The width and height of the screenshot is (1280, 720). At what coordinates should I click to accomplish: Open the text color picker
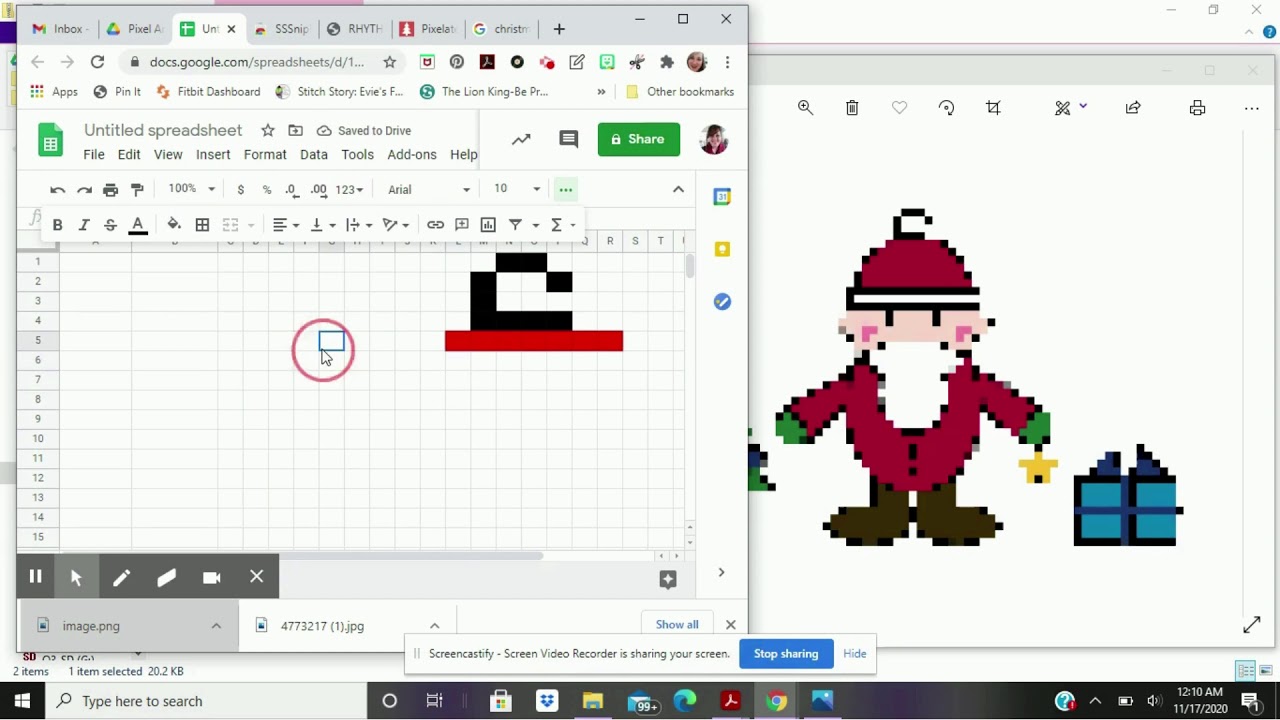[138, 226]
